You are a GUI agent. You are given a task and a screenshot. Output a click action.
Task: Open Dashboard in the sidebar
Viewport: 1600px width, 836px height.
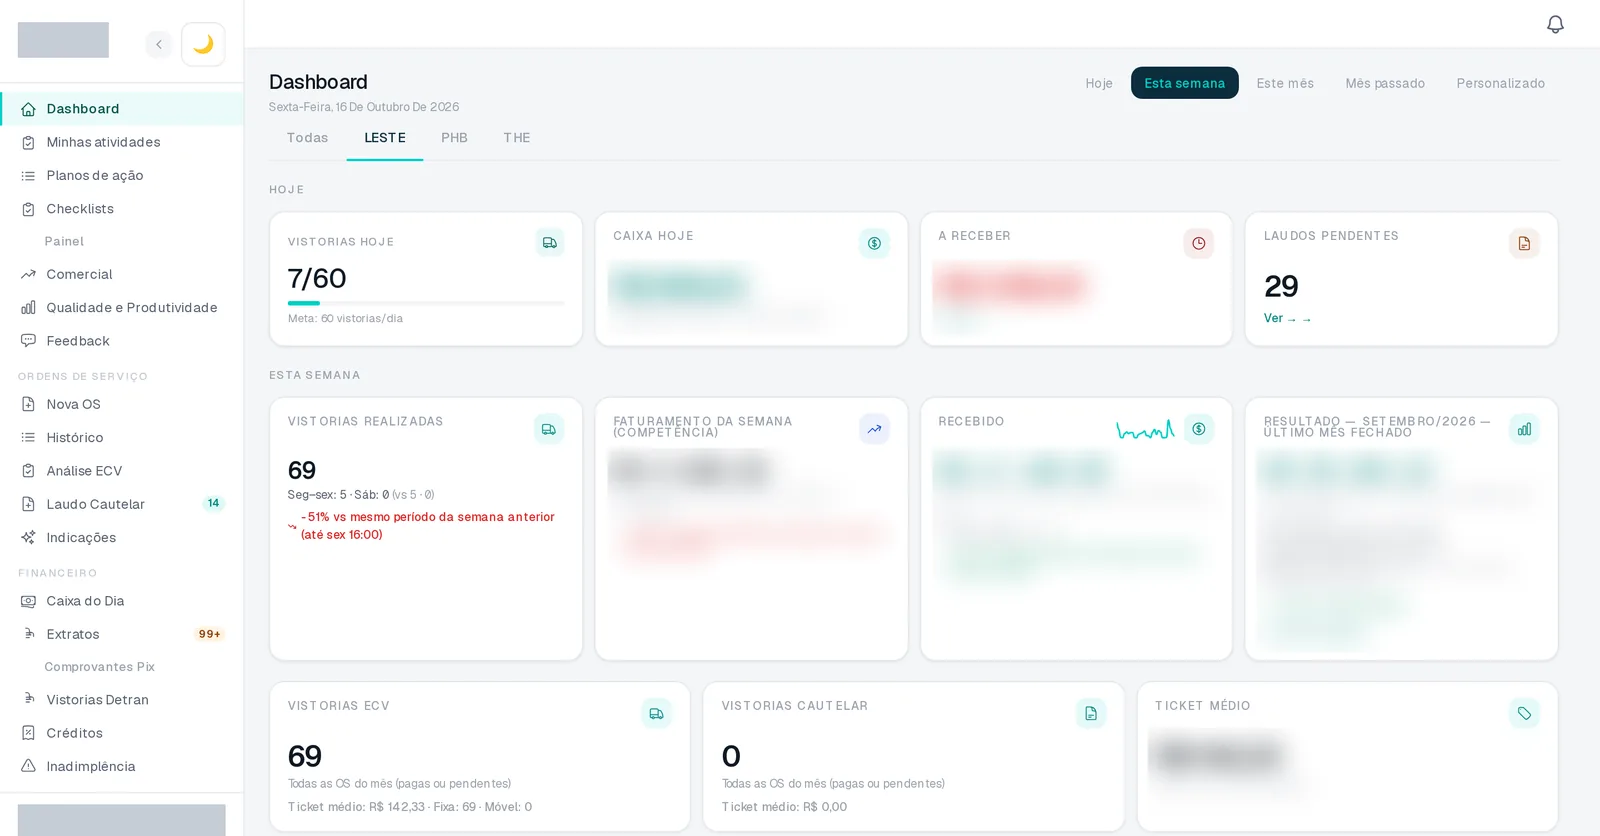pos(121,109)
